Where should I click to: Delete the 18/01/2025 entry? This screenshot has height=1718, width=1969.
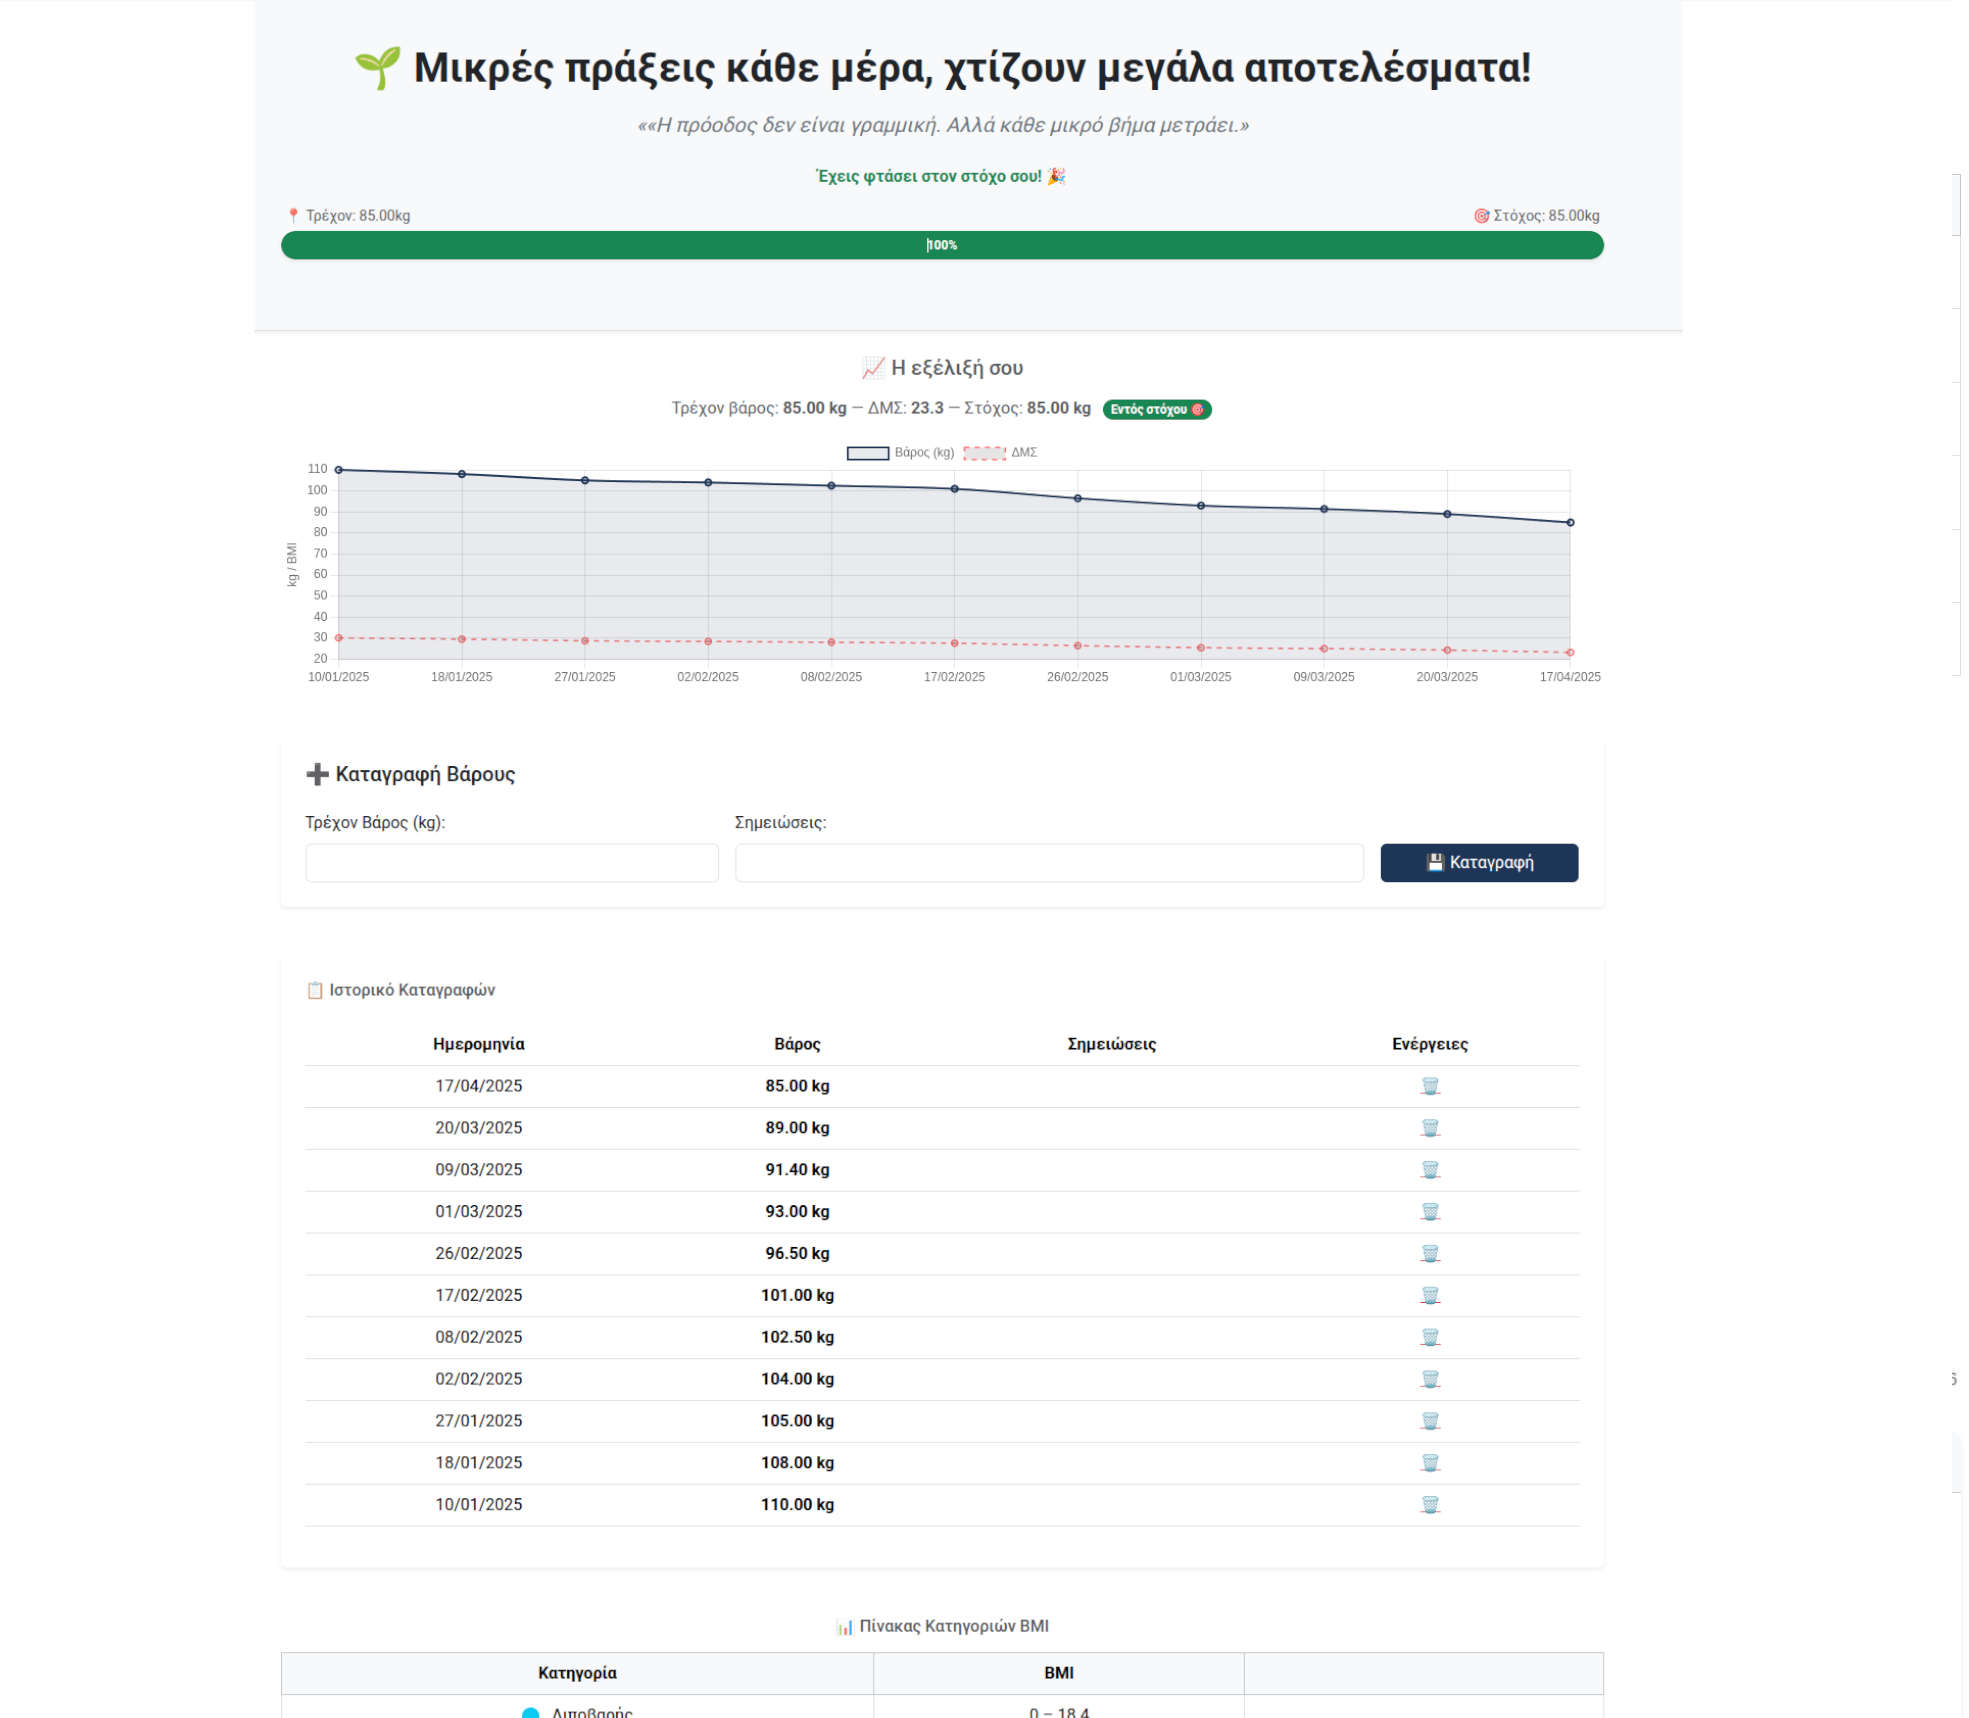(1429, 1462)
